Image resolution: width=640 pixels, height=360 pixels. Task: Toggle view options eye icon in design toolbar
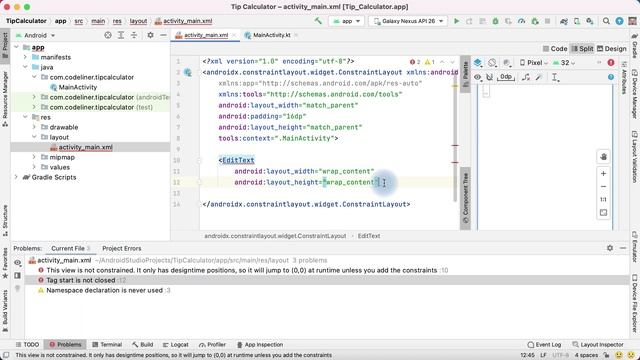tap(478, 77)
